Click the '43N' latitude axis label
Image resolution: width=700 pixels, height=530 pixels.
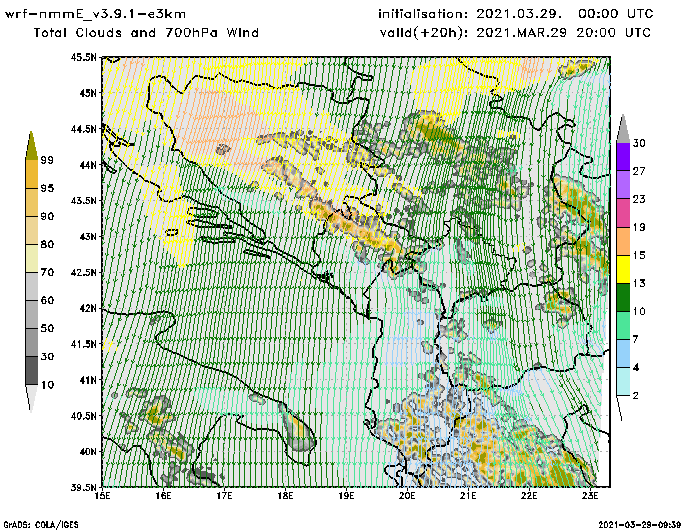coord(88,236)
